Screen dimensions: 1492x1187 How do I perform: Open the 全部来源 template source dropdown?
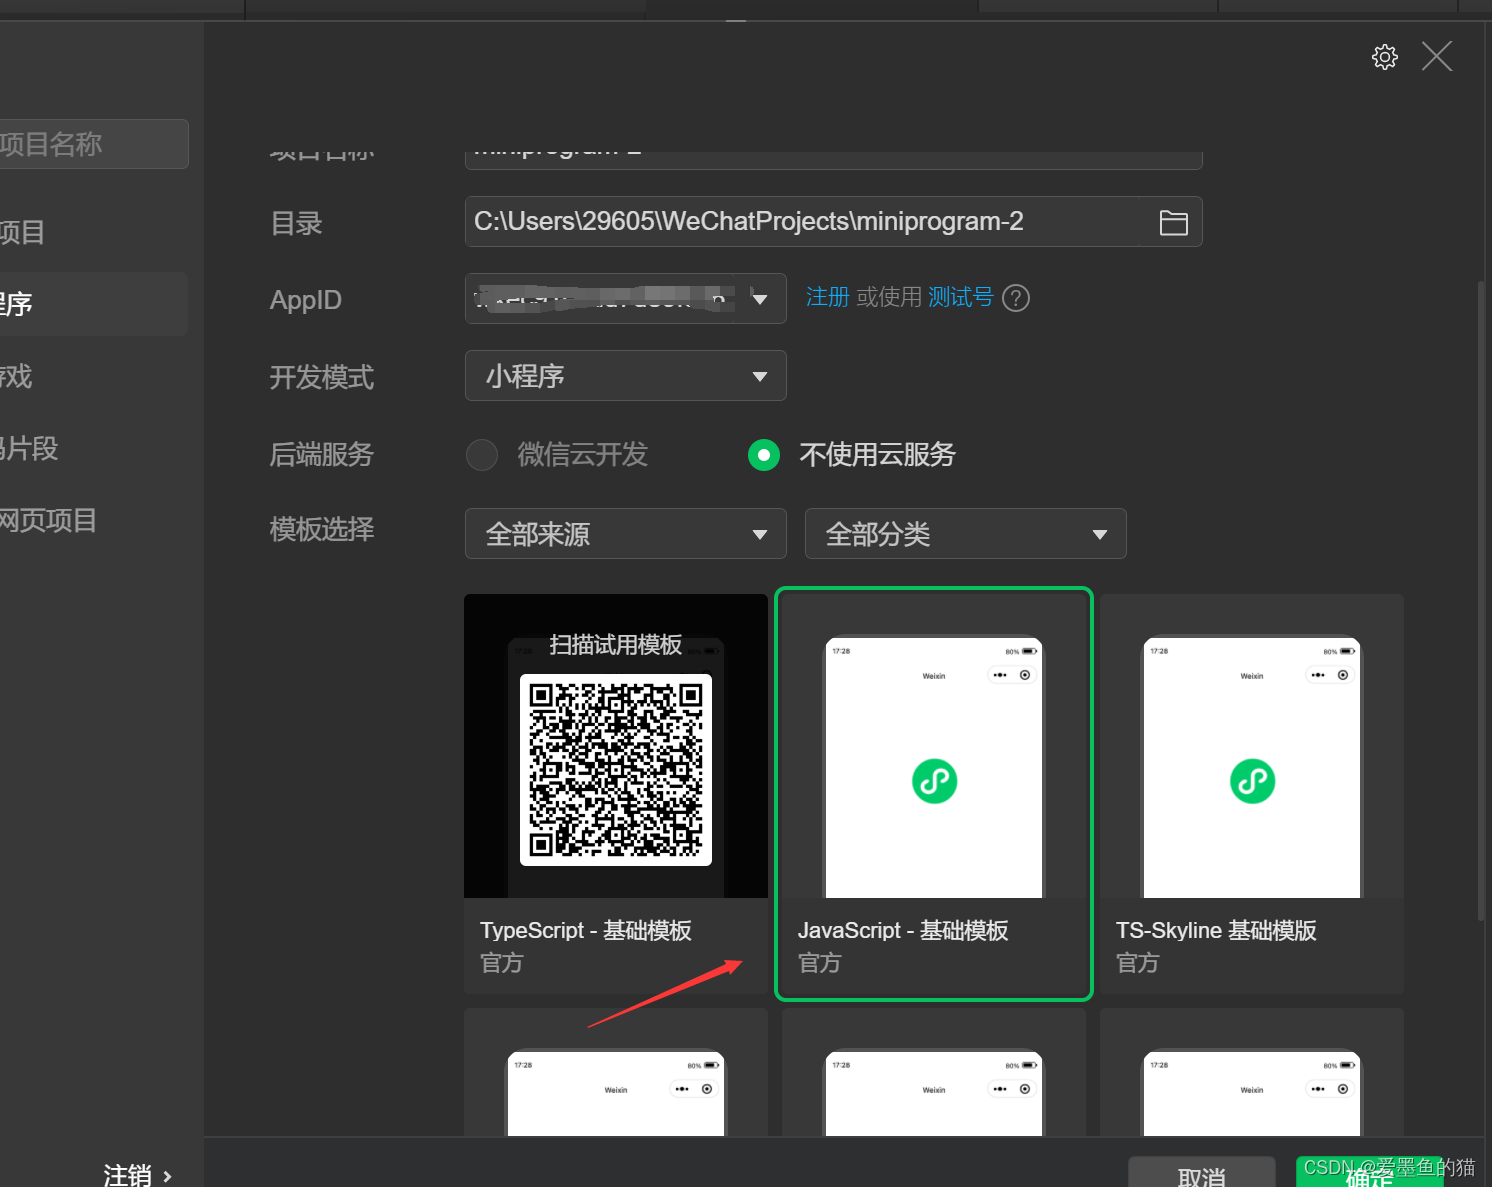626,534
